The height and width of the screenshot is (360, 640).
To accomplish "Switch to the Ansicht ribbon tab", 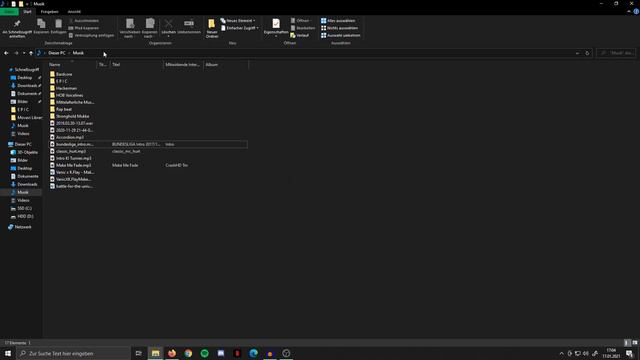I will 74,11.
